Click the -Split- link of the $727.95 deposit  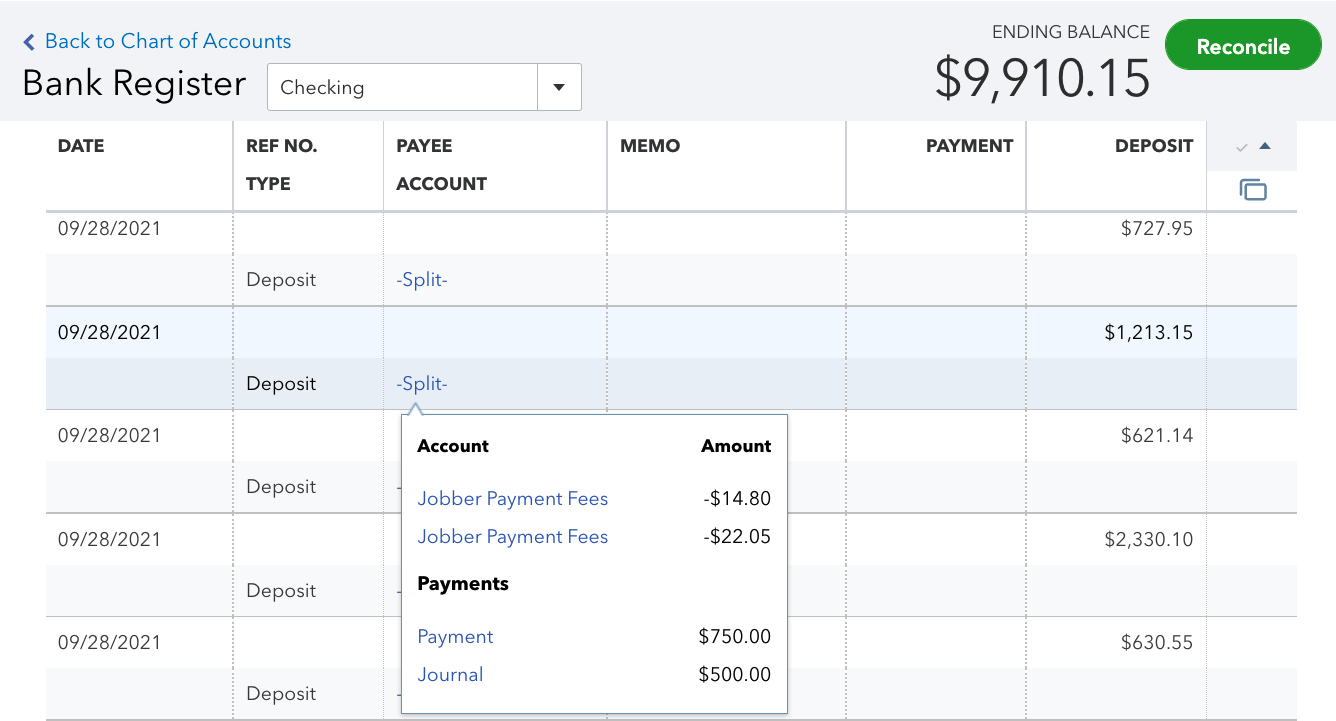pos(422,280)
